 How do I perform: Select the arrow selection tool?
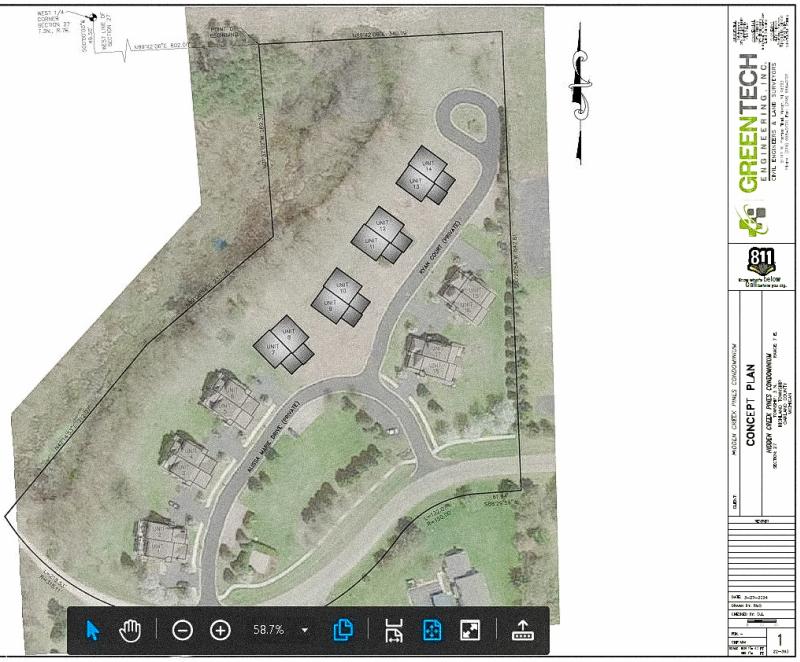(x=94, y=630)
